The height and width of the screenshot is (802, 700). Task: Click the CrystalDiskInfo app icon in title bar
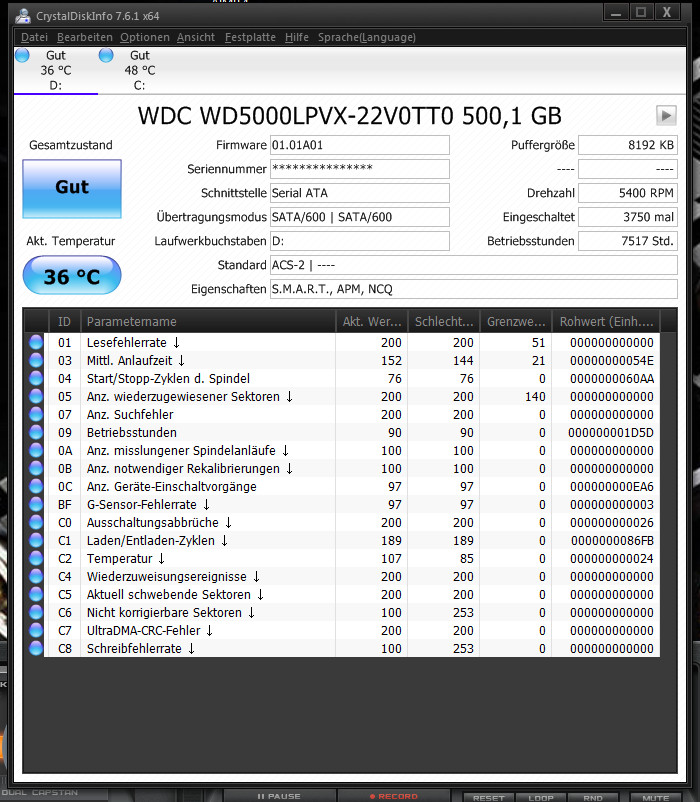click(x=22, y=16)
